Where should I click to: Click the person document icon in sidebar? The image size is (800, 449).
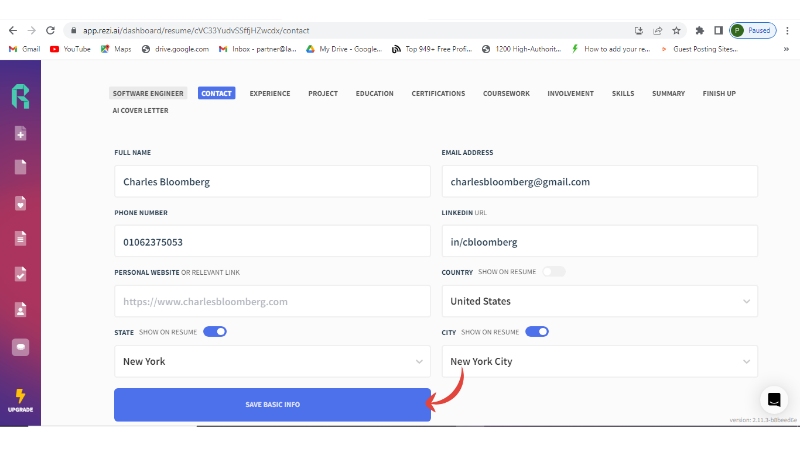coord(20,309)
